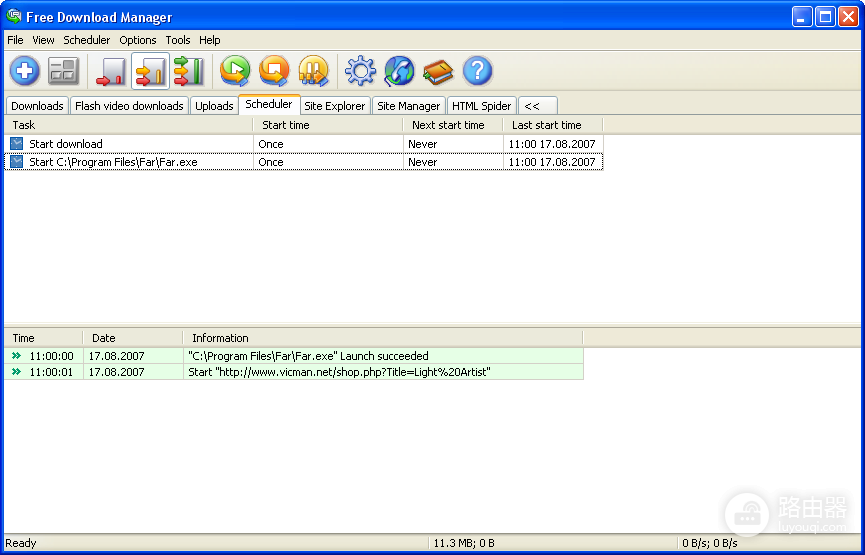Close the Free Download Manager window
The image size is (865, 555).
848,17
